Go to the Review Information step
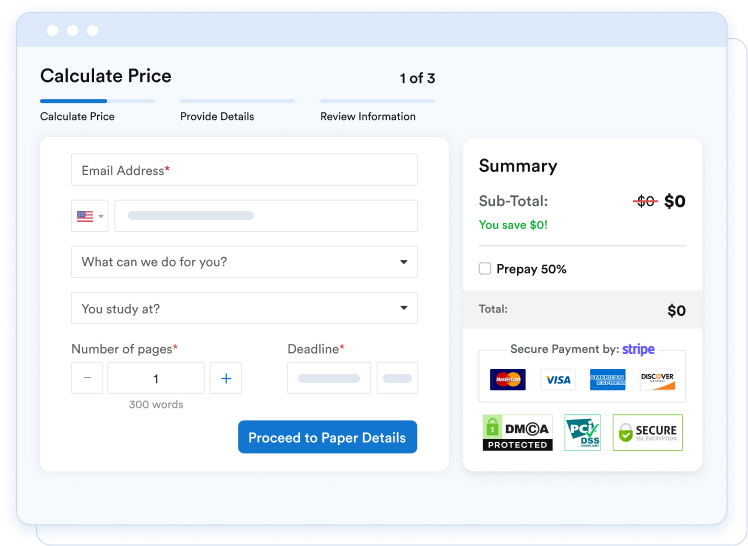748x546 pixels. pos(367,116)
